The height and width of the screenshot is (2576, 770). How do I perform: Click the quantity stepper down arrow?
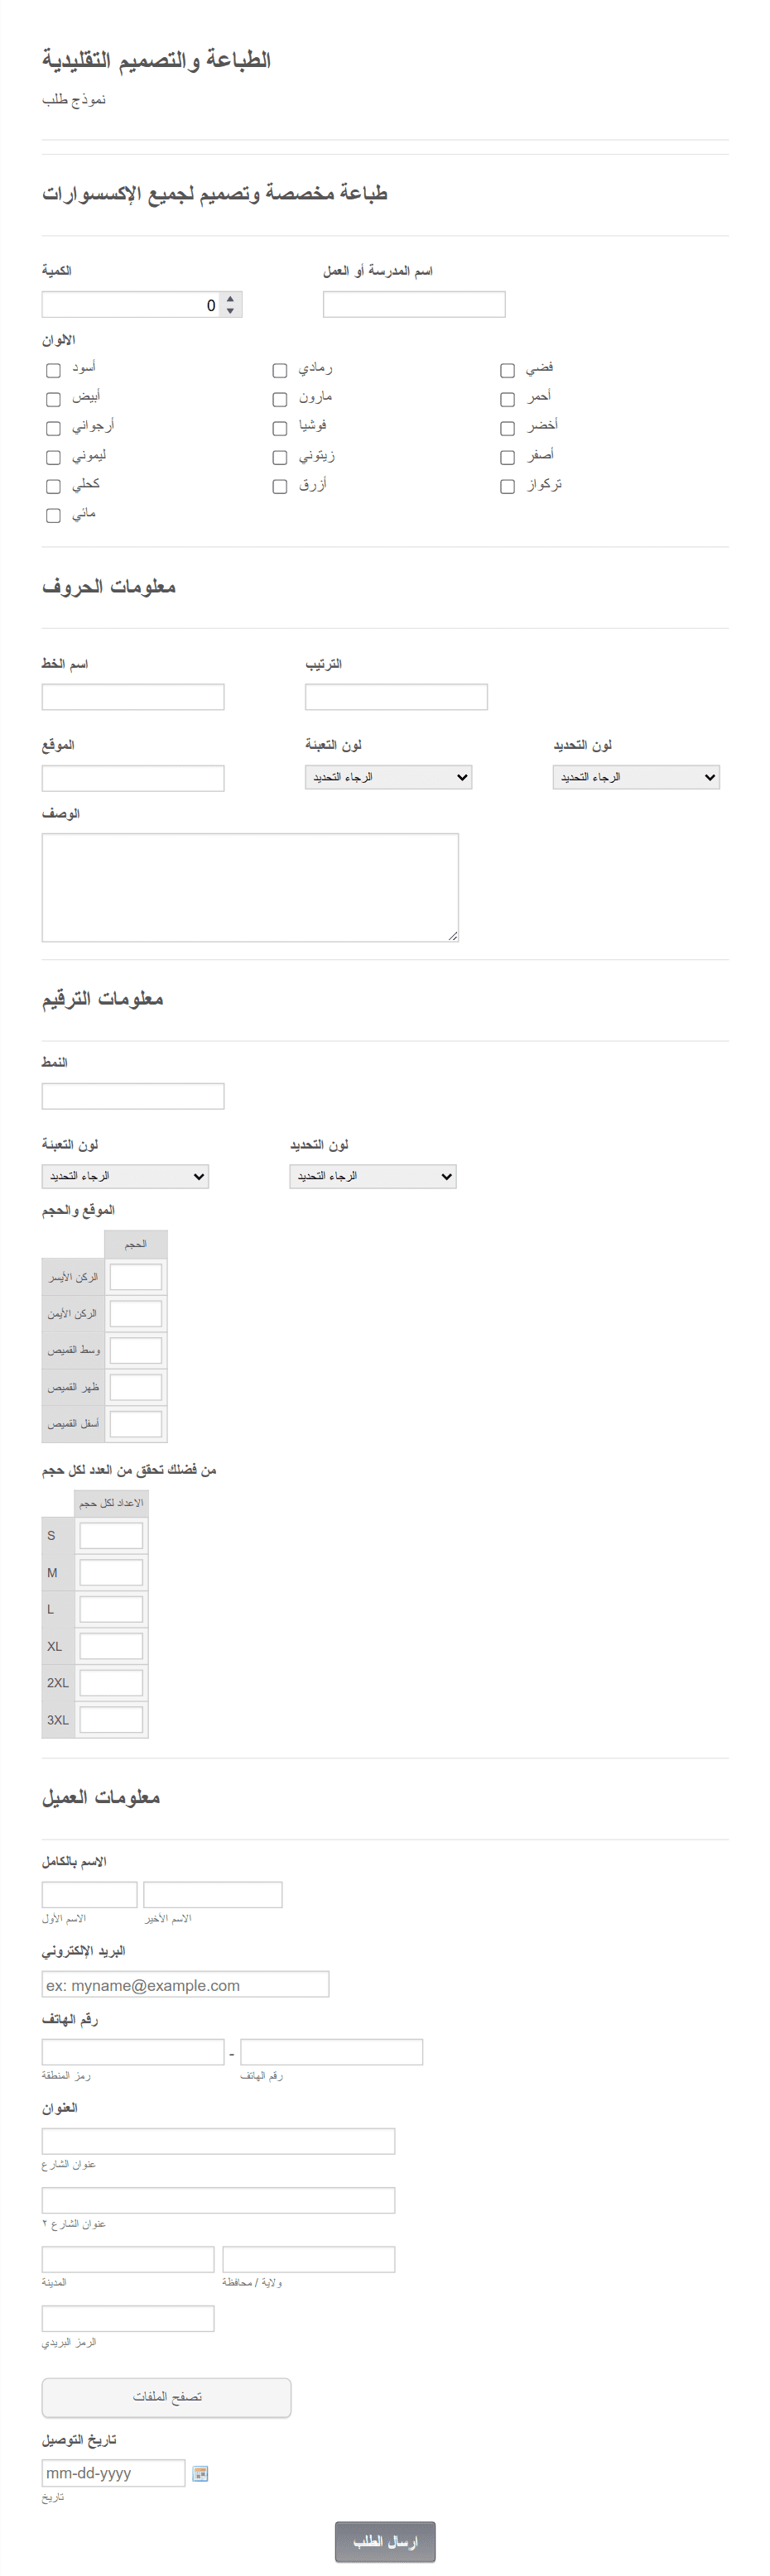pos(230,310)
